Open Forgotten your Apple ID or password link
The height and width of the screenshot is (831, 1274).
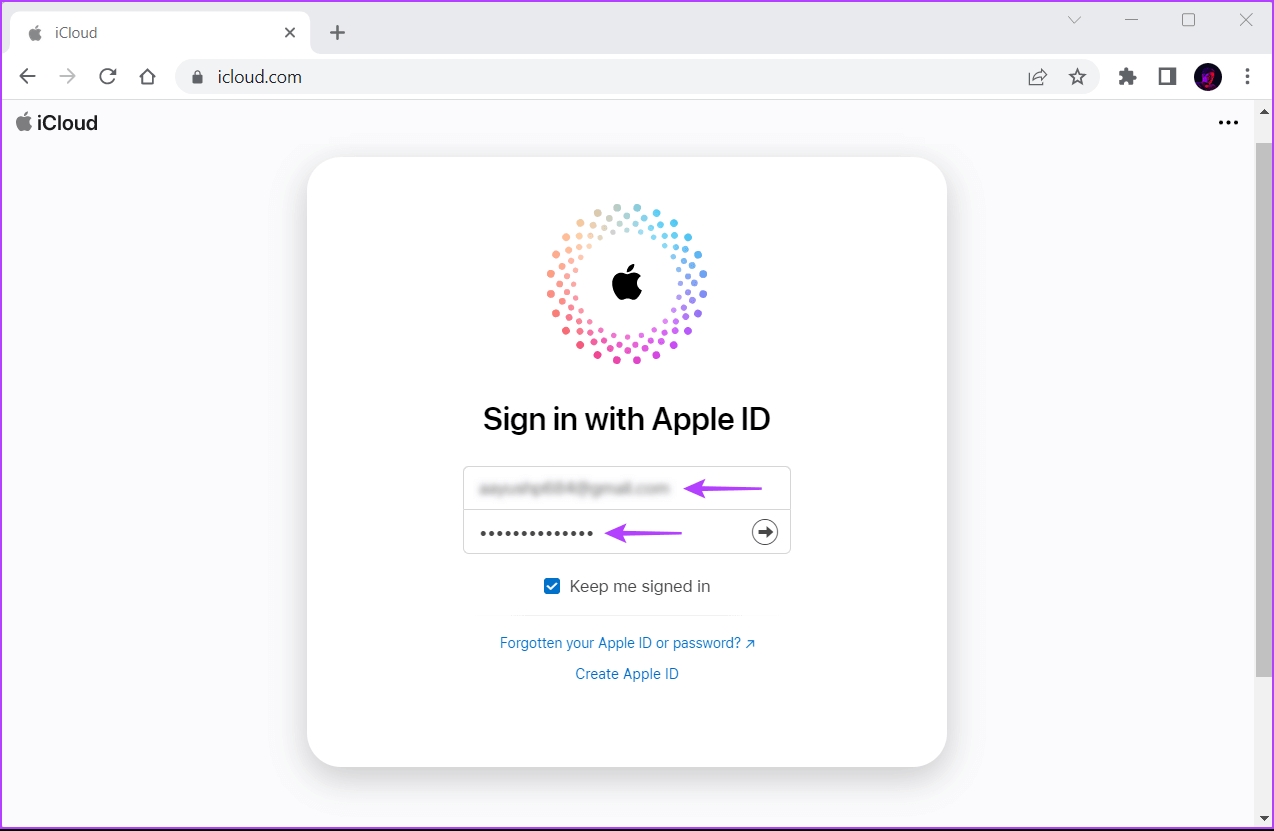point(627,643)
